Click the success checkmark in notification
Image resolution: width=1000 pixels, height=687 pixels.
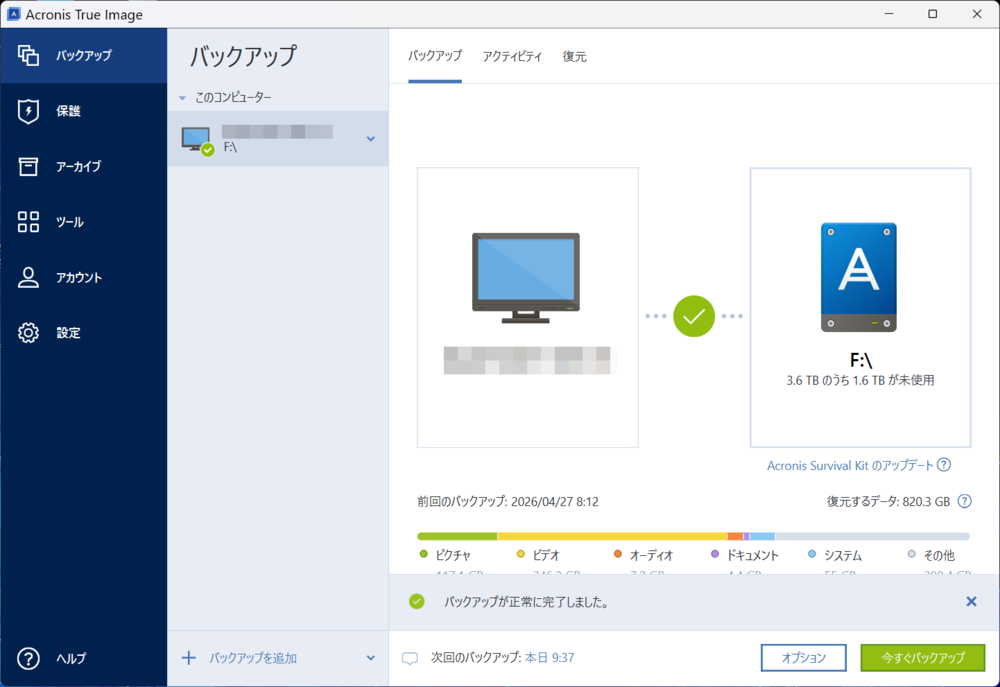(x=416, y=602)
